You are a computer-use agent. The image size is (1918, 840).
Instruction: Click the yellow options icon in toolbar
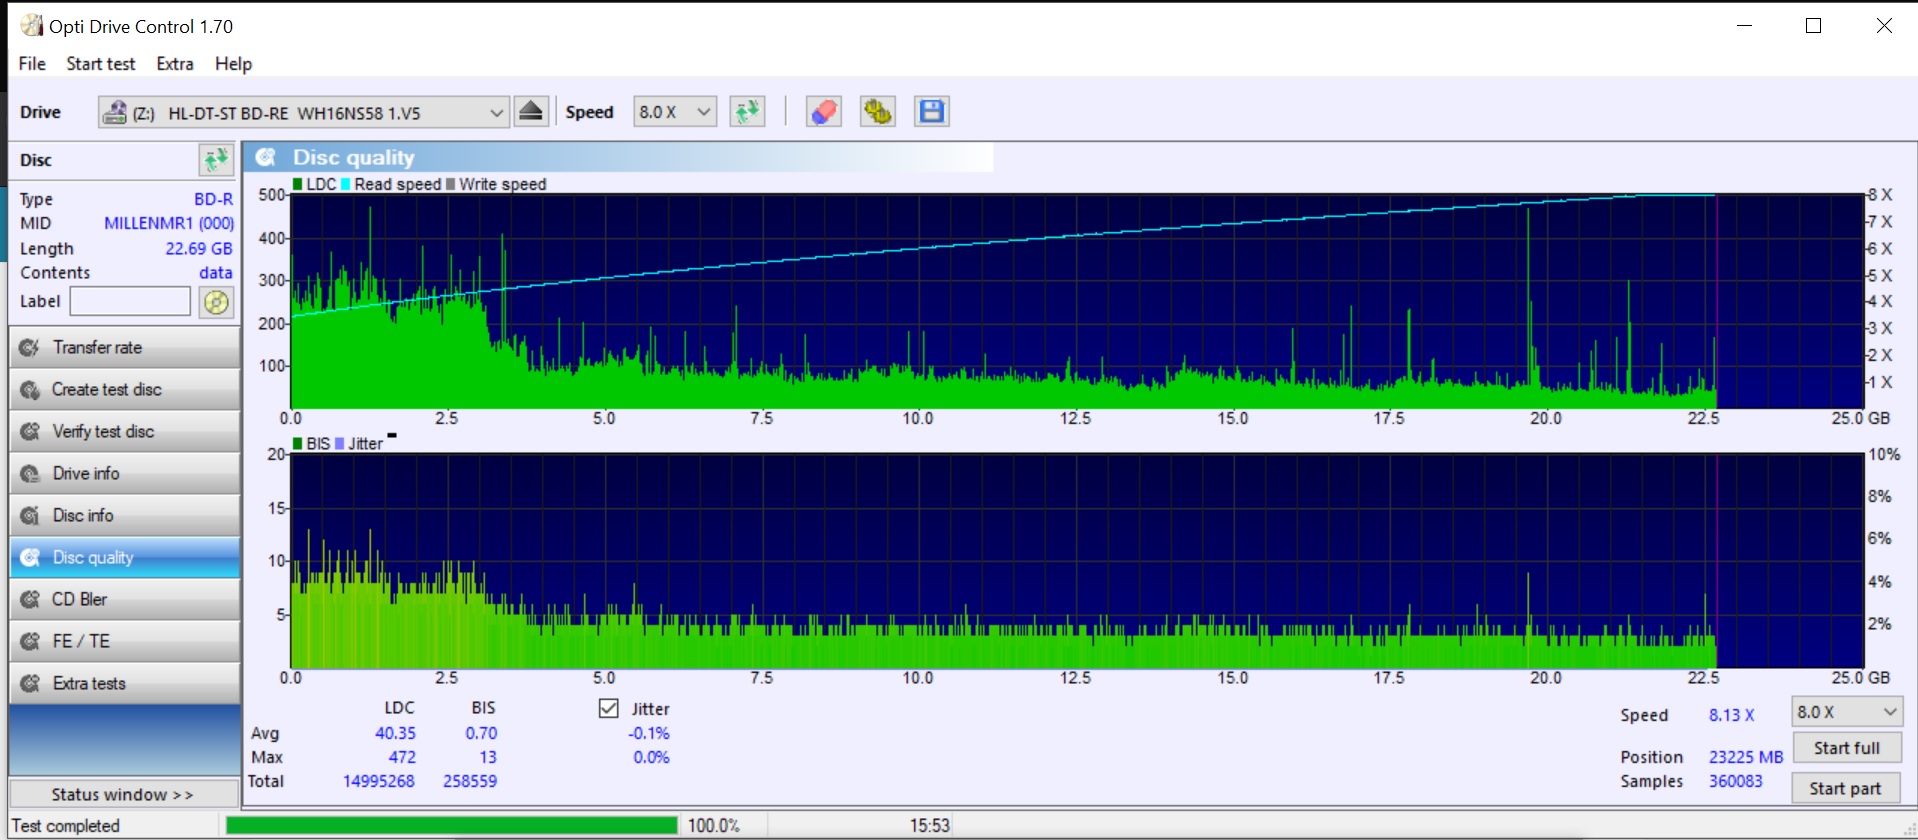[x=878, y=112]
